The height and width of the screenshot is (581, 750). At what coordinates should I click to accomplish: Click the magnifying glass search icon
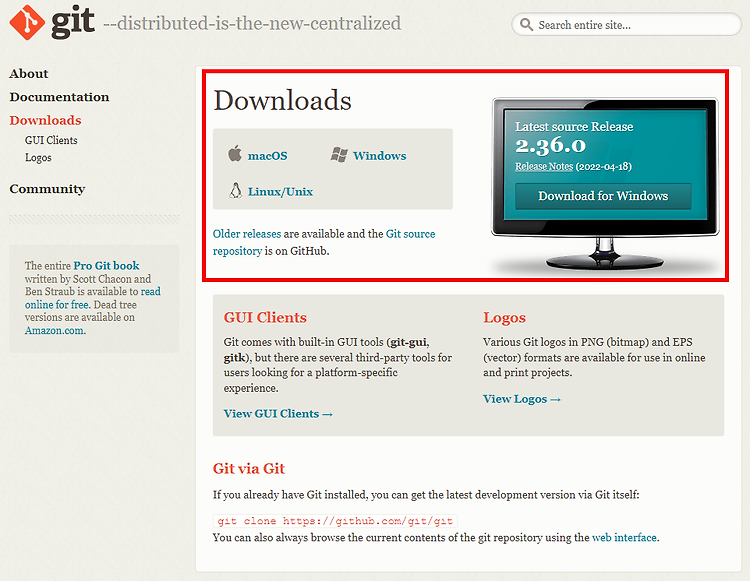526,24
